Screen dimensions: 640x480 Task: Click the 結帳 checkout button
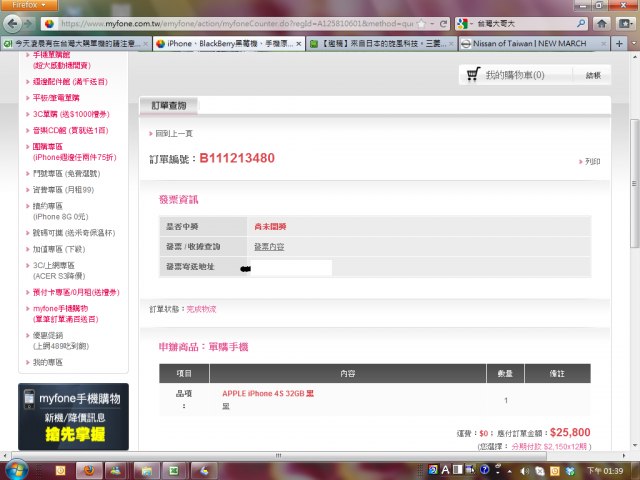click(593, 75)
